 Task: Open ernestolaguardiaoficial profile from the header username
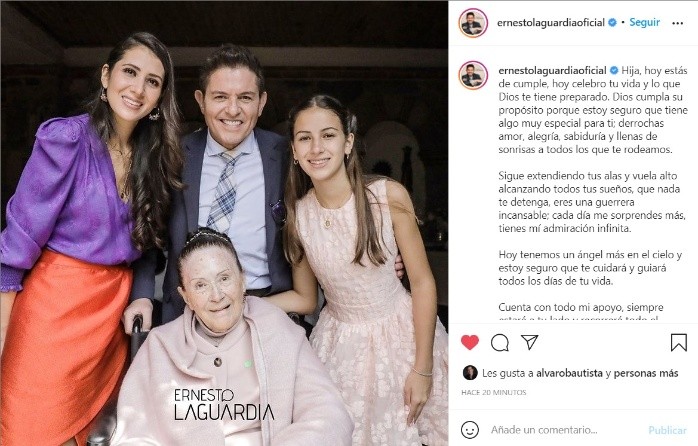[x=551, y=23]
